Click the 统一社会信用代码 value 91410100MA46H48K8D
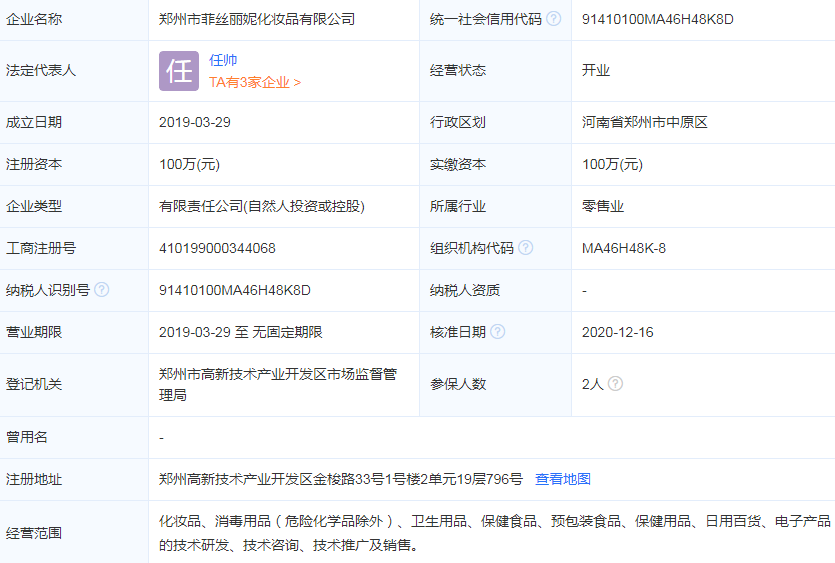Viewport: 835px width, 563px height. [x=657, y=19]
